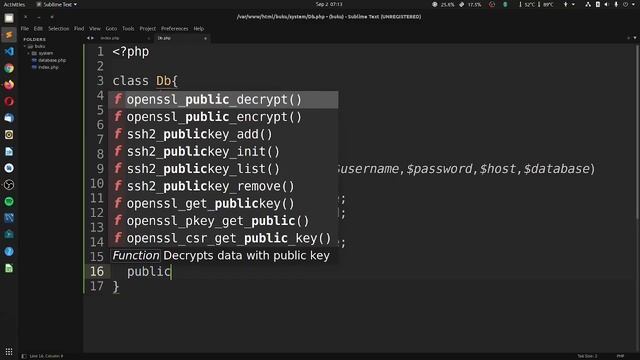
Task: Open the Preferences menu
Action: [x=175, y=29]
